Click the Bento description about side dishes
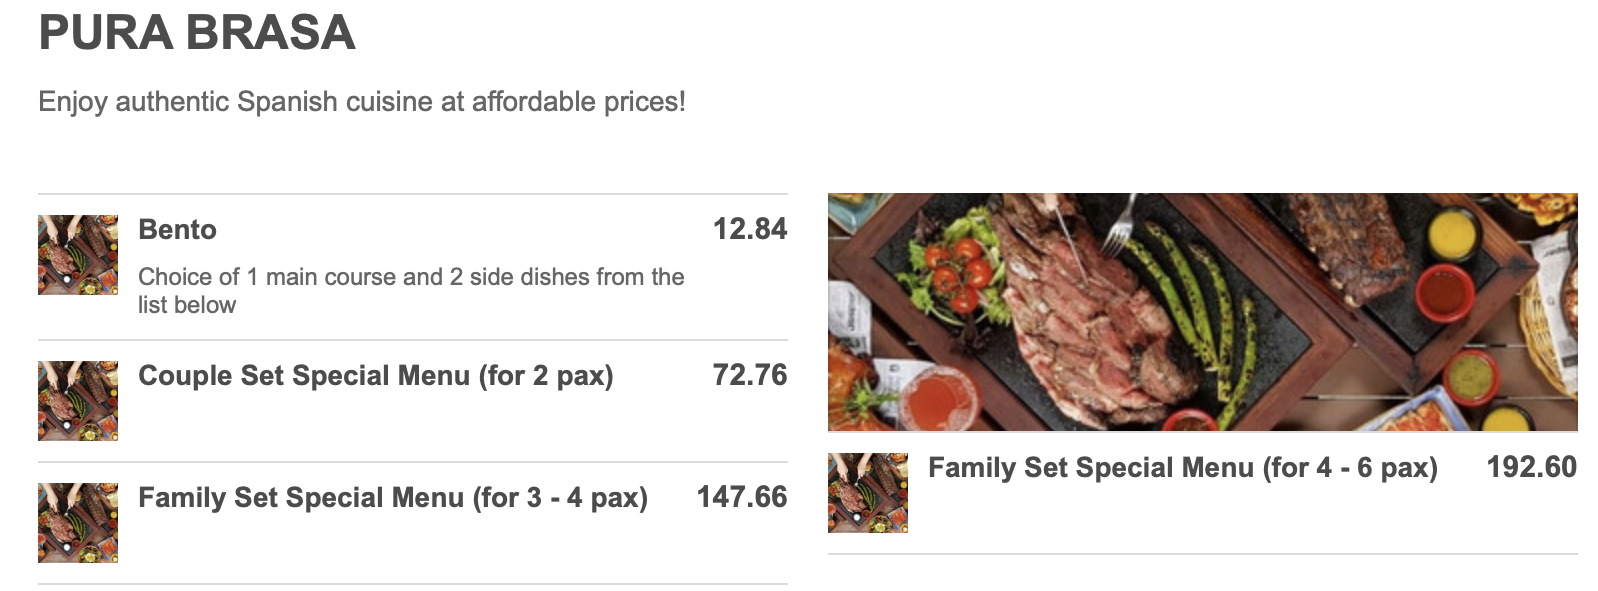This screenshot has height=591, width=1598. click(x=410, y=290)
